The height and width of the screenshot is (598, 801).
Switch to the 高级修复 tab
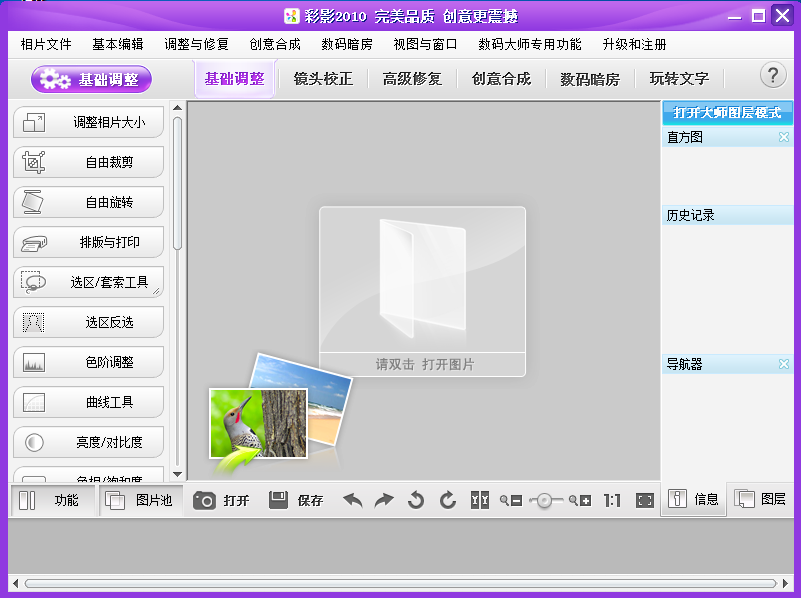(x=412, y=79)
